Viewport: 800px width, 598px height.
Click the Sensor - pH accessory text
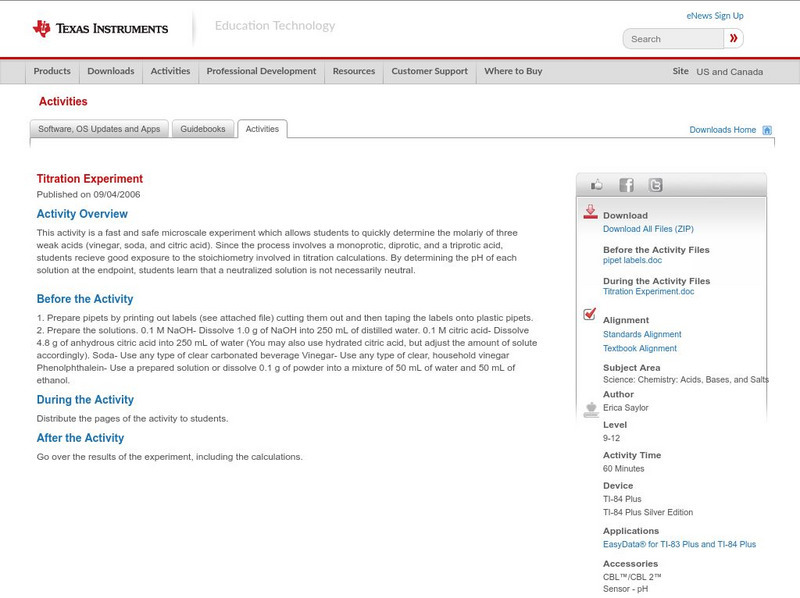coord(626,589)
